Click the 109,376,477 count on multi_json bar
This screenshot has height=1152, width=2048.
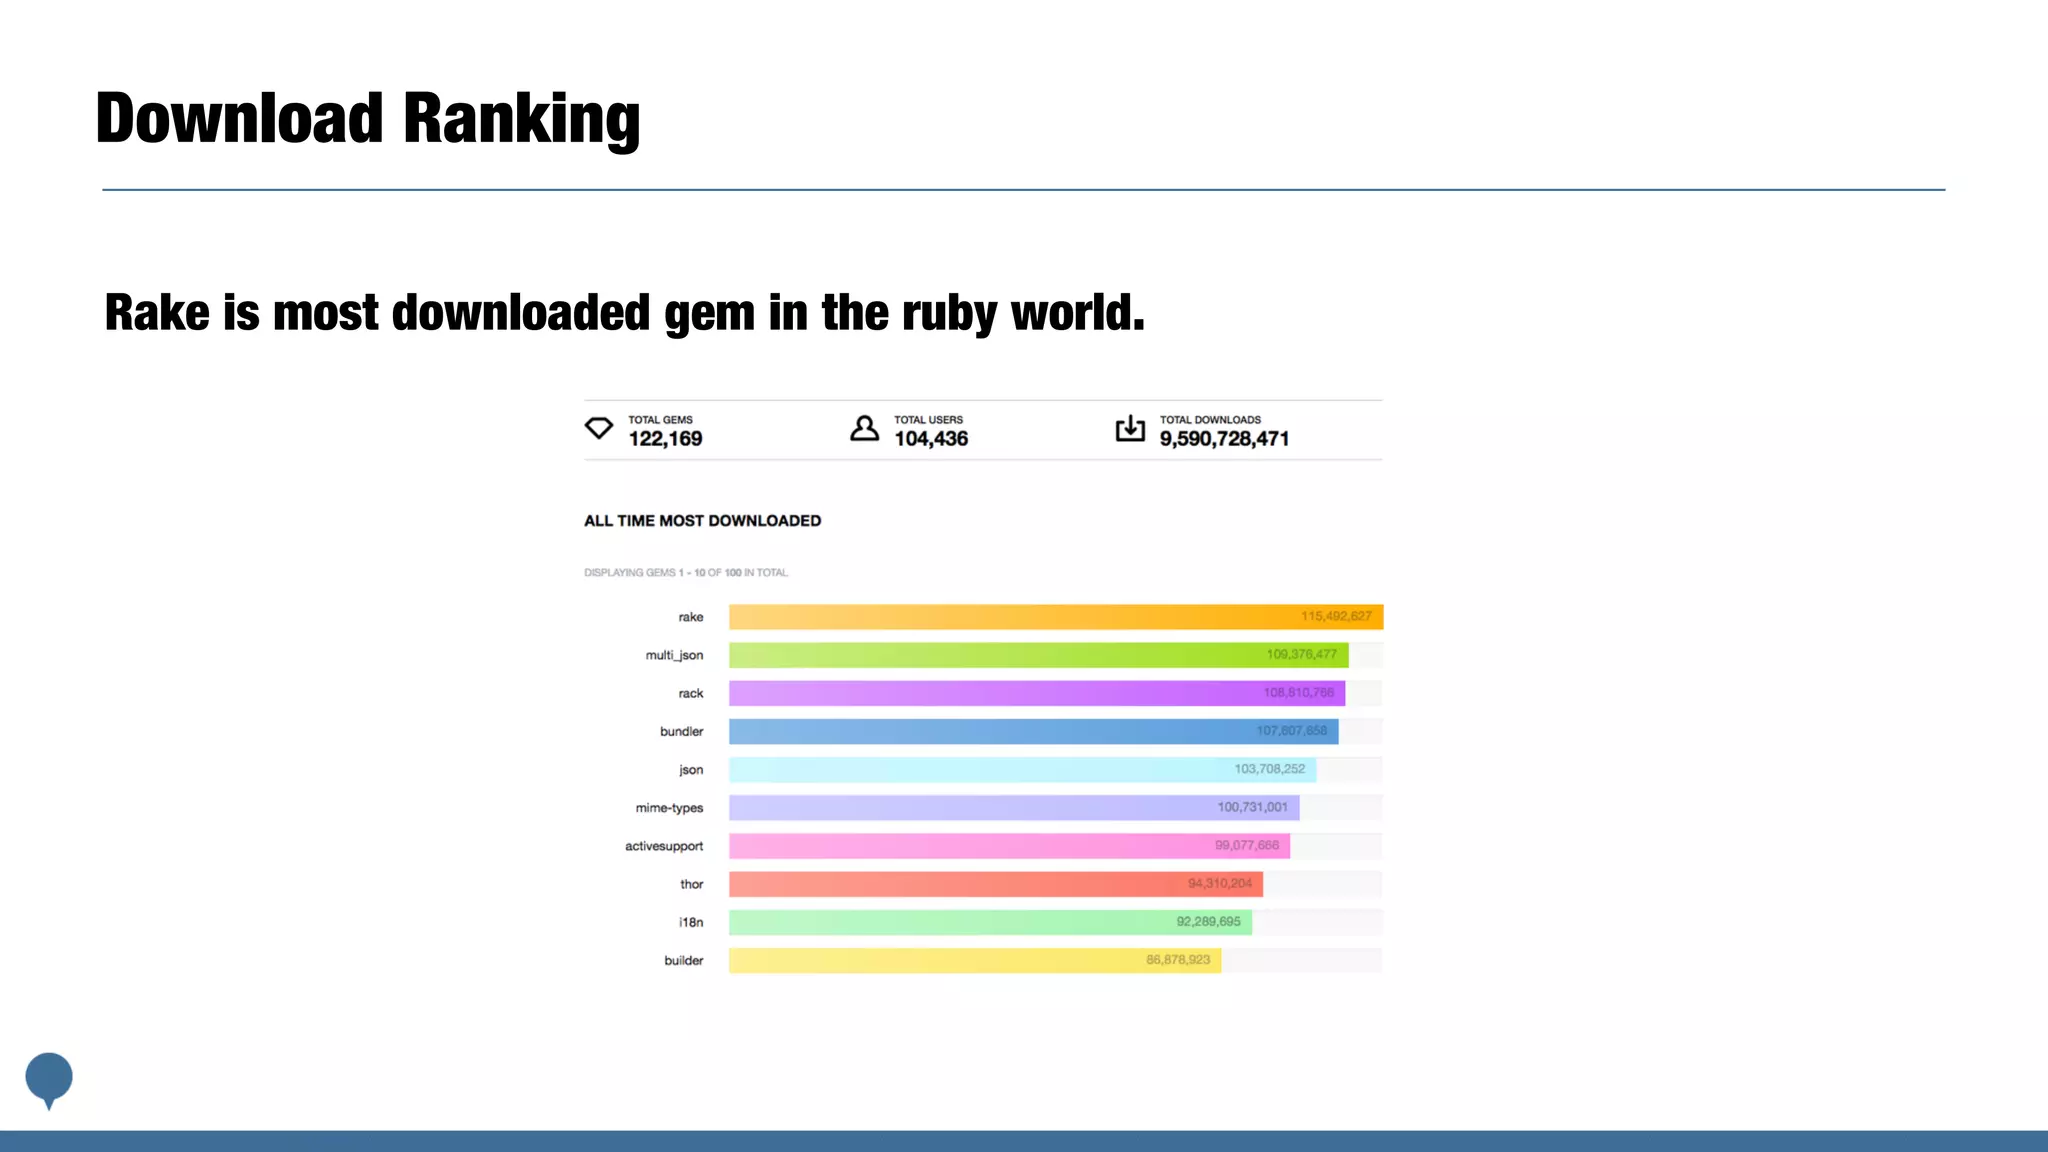coord(1301,654)
